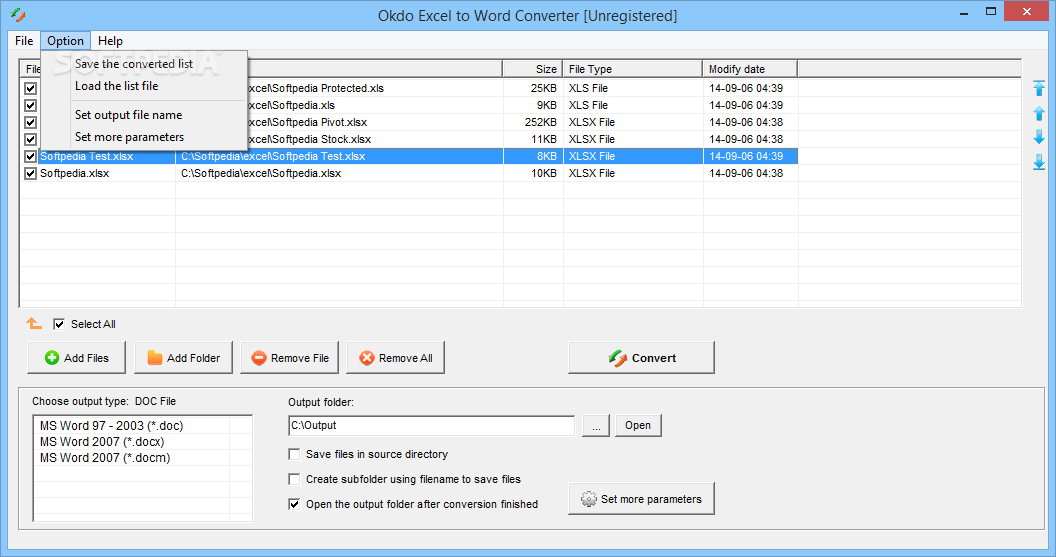Start conversion with the Convert button
1056x557 pixels.
coord(641,358)
